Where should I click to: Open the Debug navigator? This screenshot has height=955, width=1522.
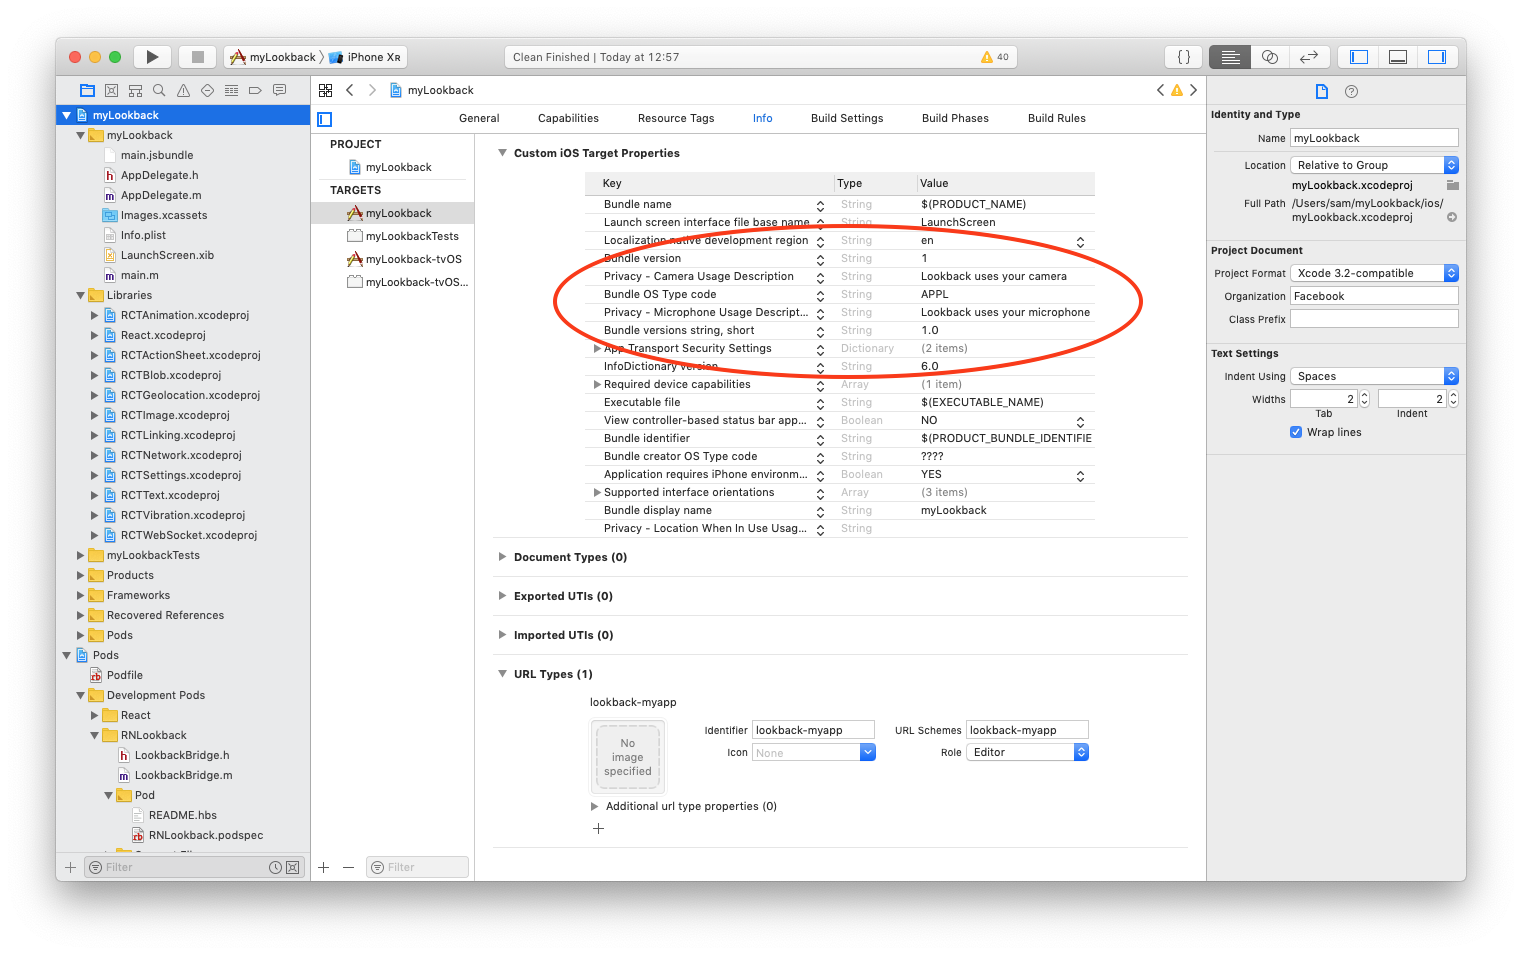pos(231,90)
